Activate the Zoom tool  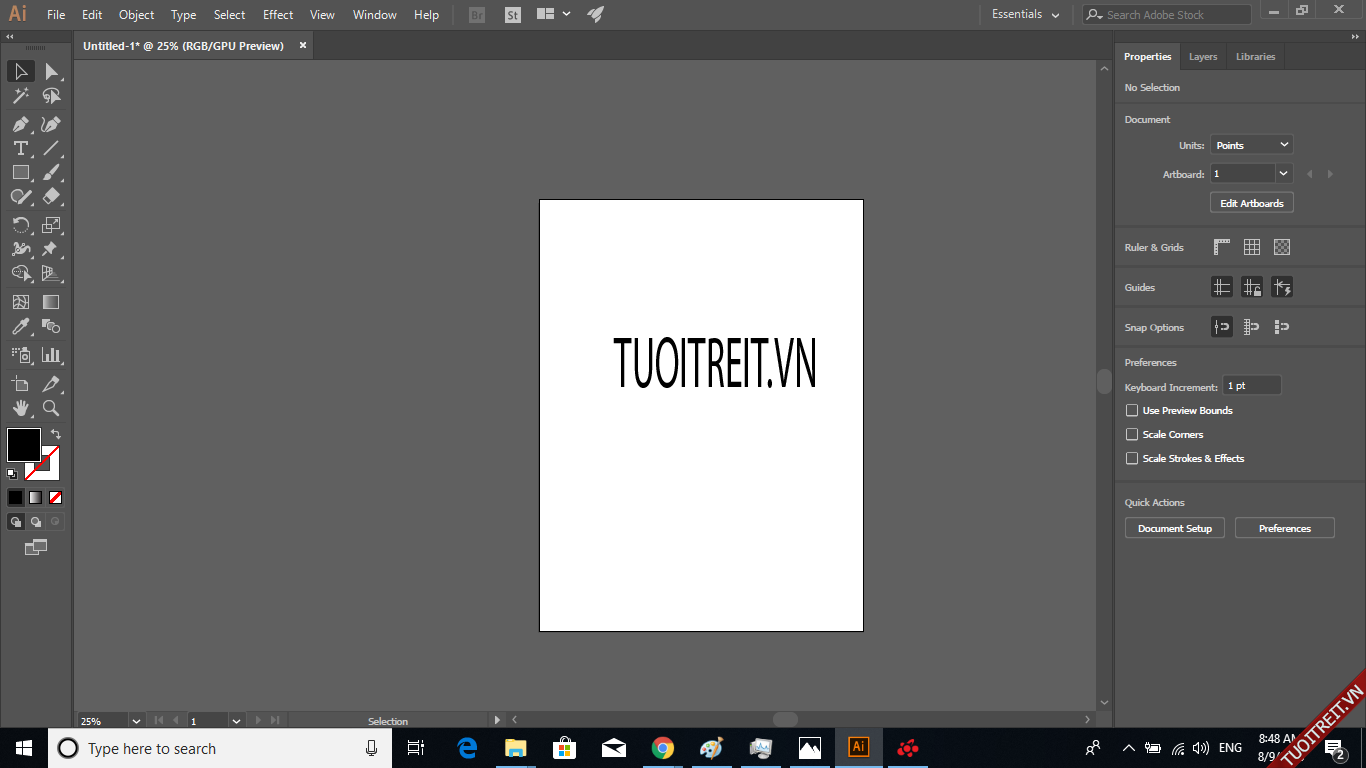pos(51,408)
